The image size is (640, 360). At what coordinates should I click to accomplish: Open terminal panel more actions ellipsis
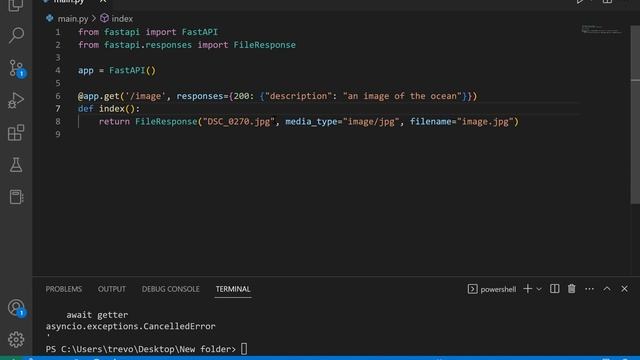coord(589,289)
